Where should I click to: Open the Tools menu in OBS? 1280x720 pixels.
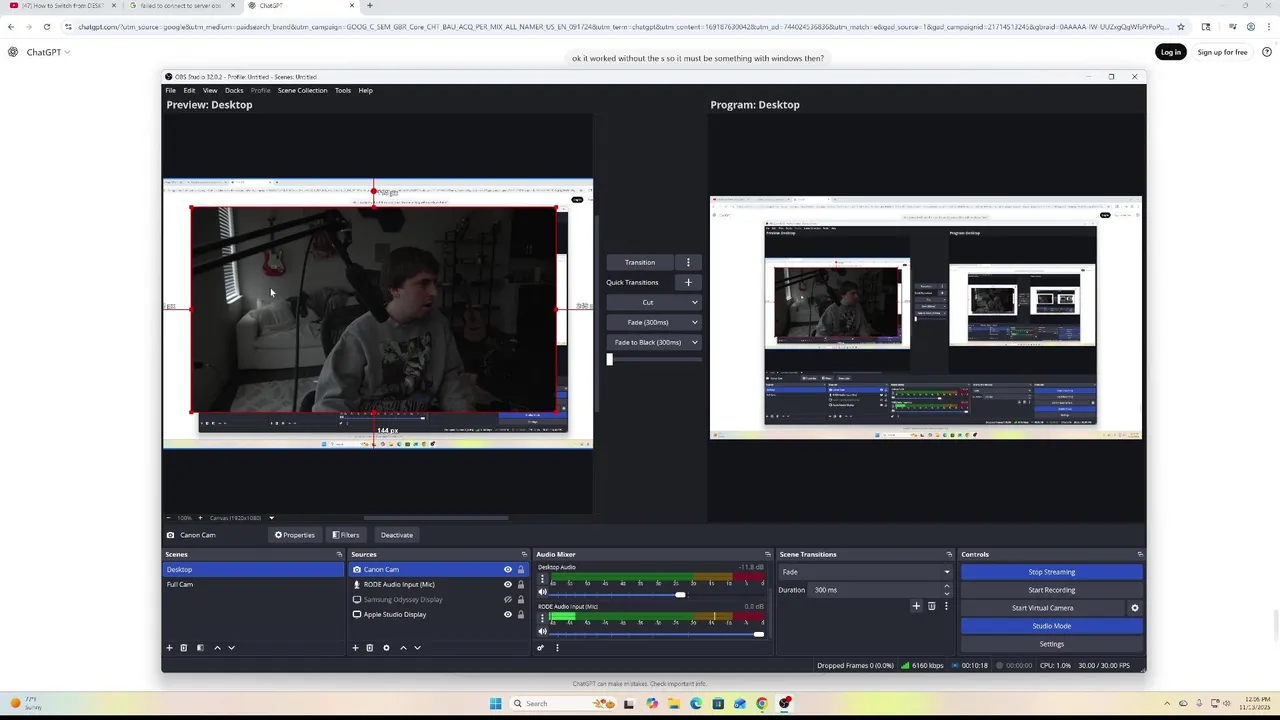(343, 90)
